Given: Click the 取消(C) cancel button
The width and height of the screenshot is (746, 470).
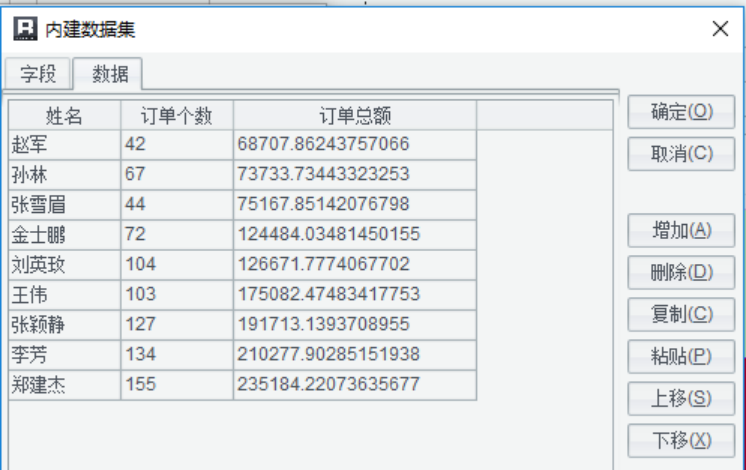Looking at the screenshot, I should (681, 154).
